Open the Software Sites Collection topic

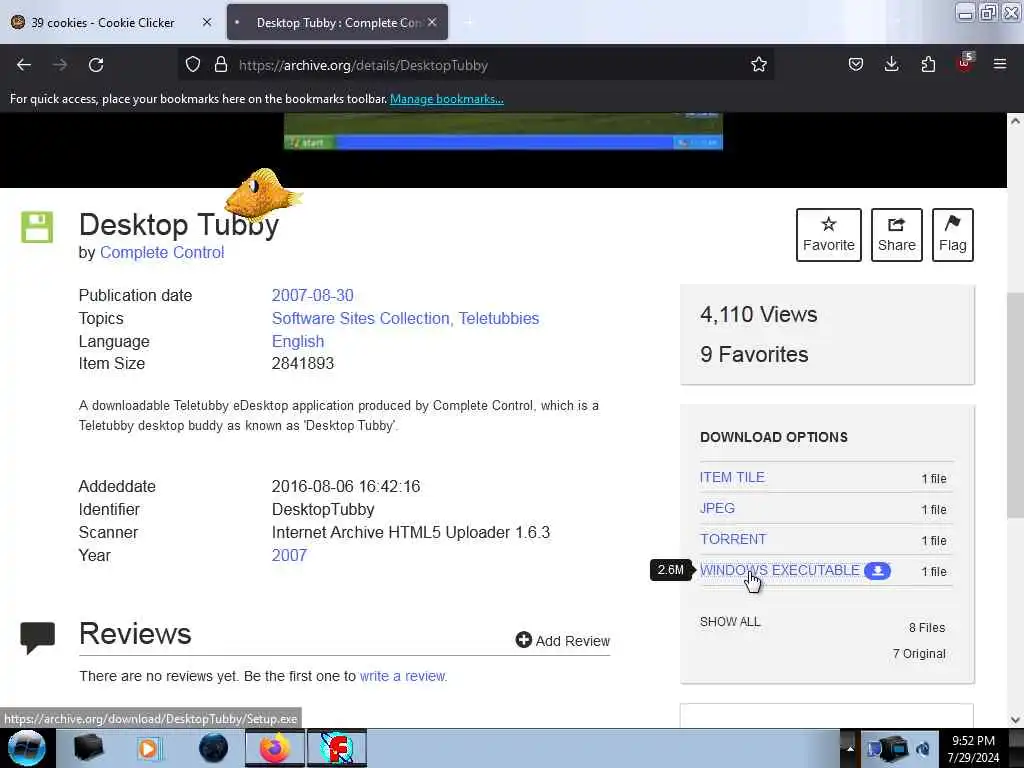361,318
